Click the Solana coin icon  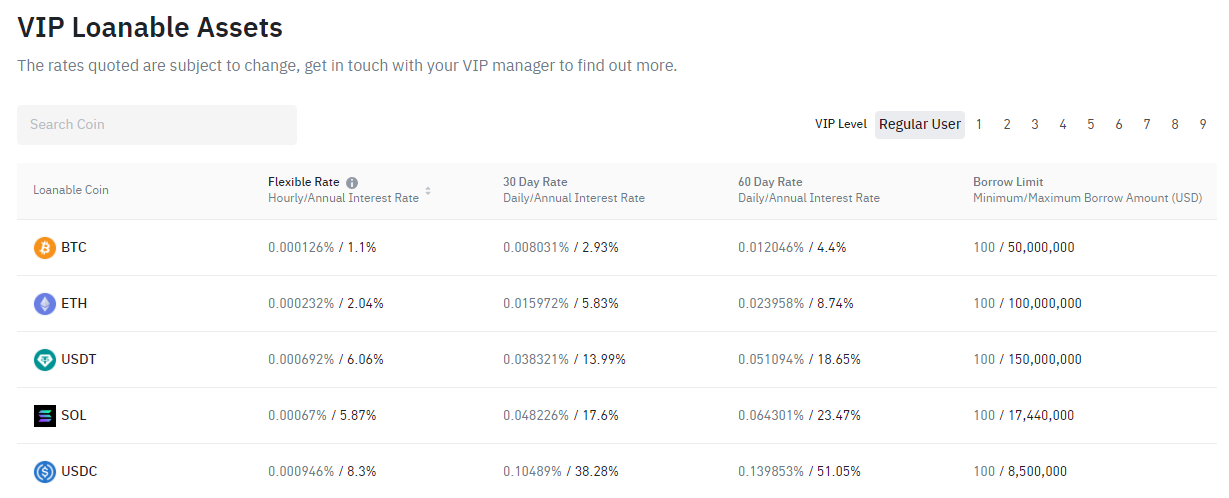45,415
